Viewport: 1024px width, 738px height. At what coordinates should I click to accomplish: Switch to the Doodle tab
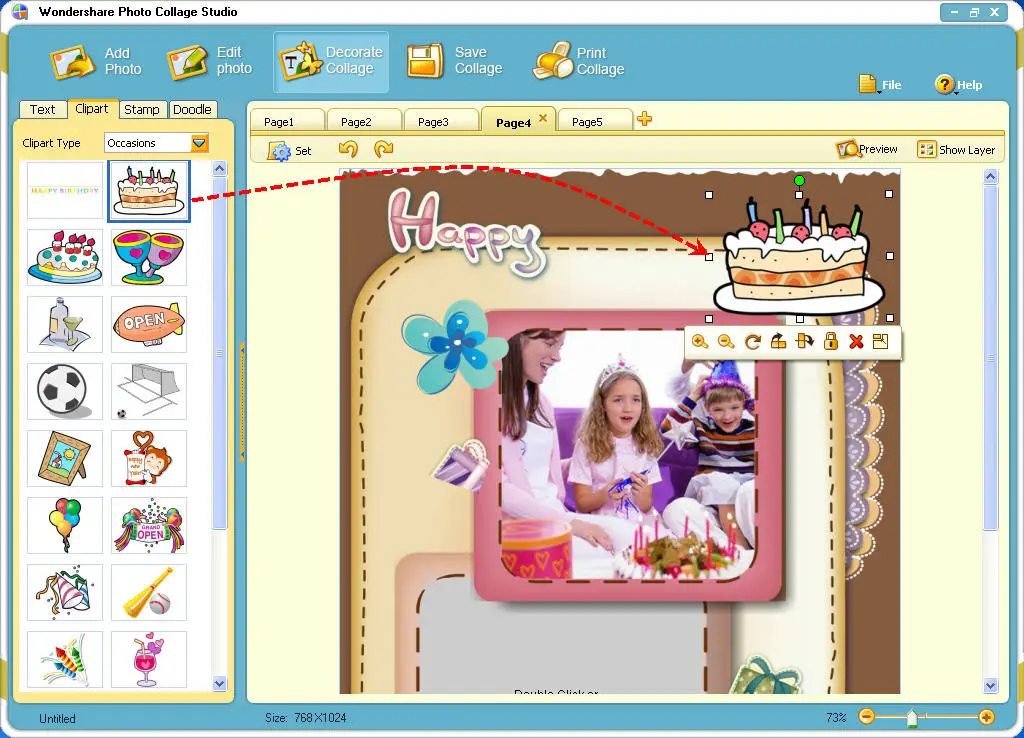point(192,109)
